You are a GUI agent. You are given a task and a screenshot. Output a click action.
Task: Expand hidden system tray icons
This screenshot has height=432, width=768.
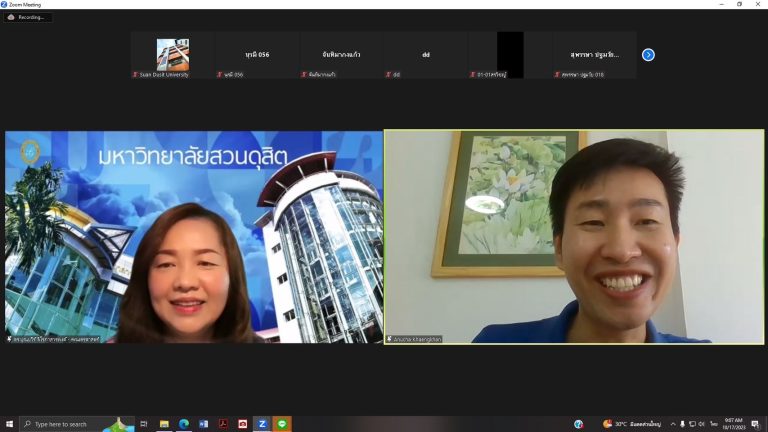coord(673,424)
